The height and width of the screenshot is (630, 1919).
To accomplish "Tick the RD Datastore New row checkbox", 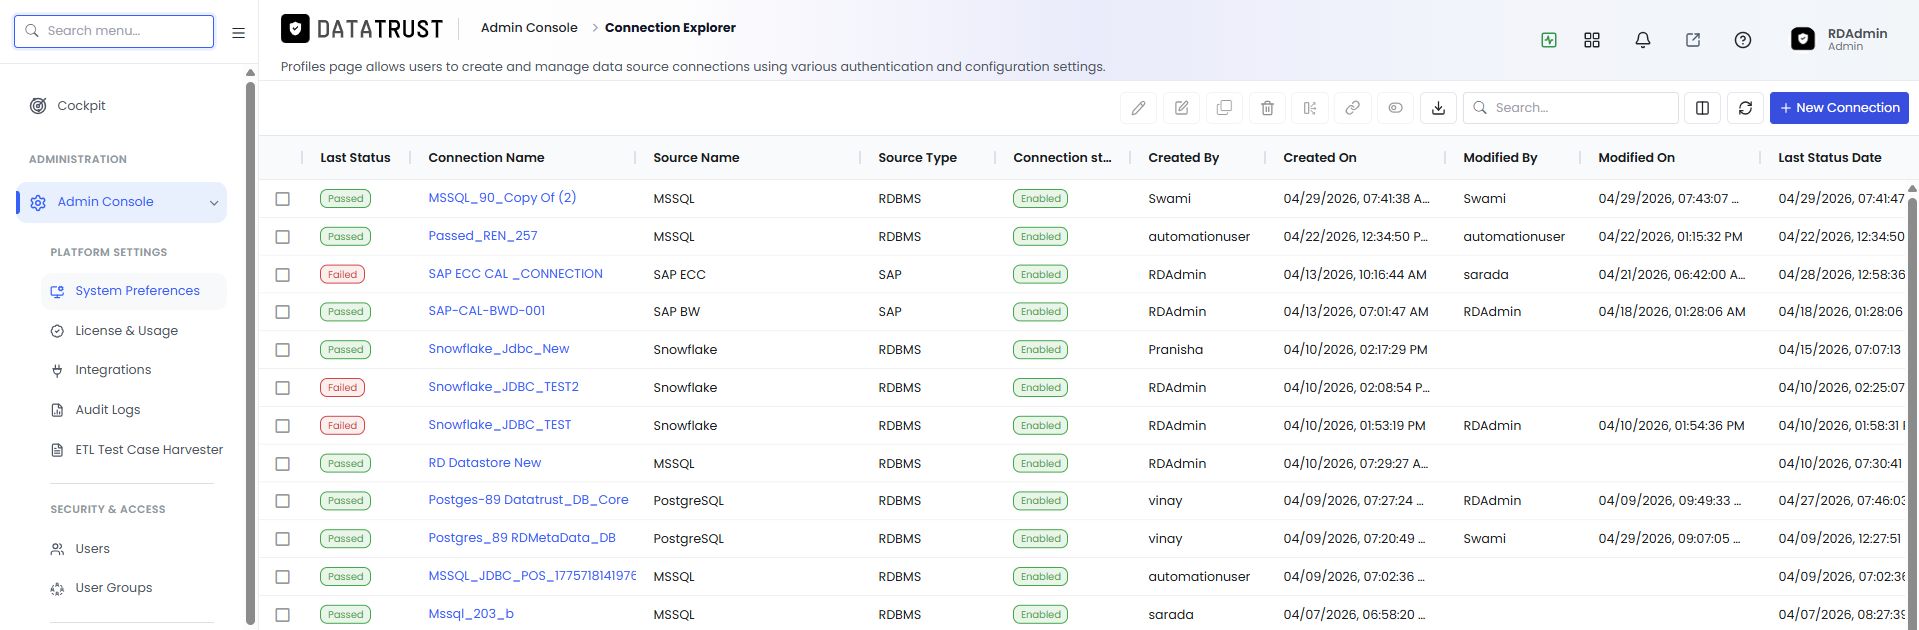I will (x=283, y=464).
